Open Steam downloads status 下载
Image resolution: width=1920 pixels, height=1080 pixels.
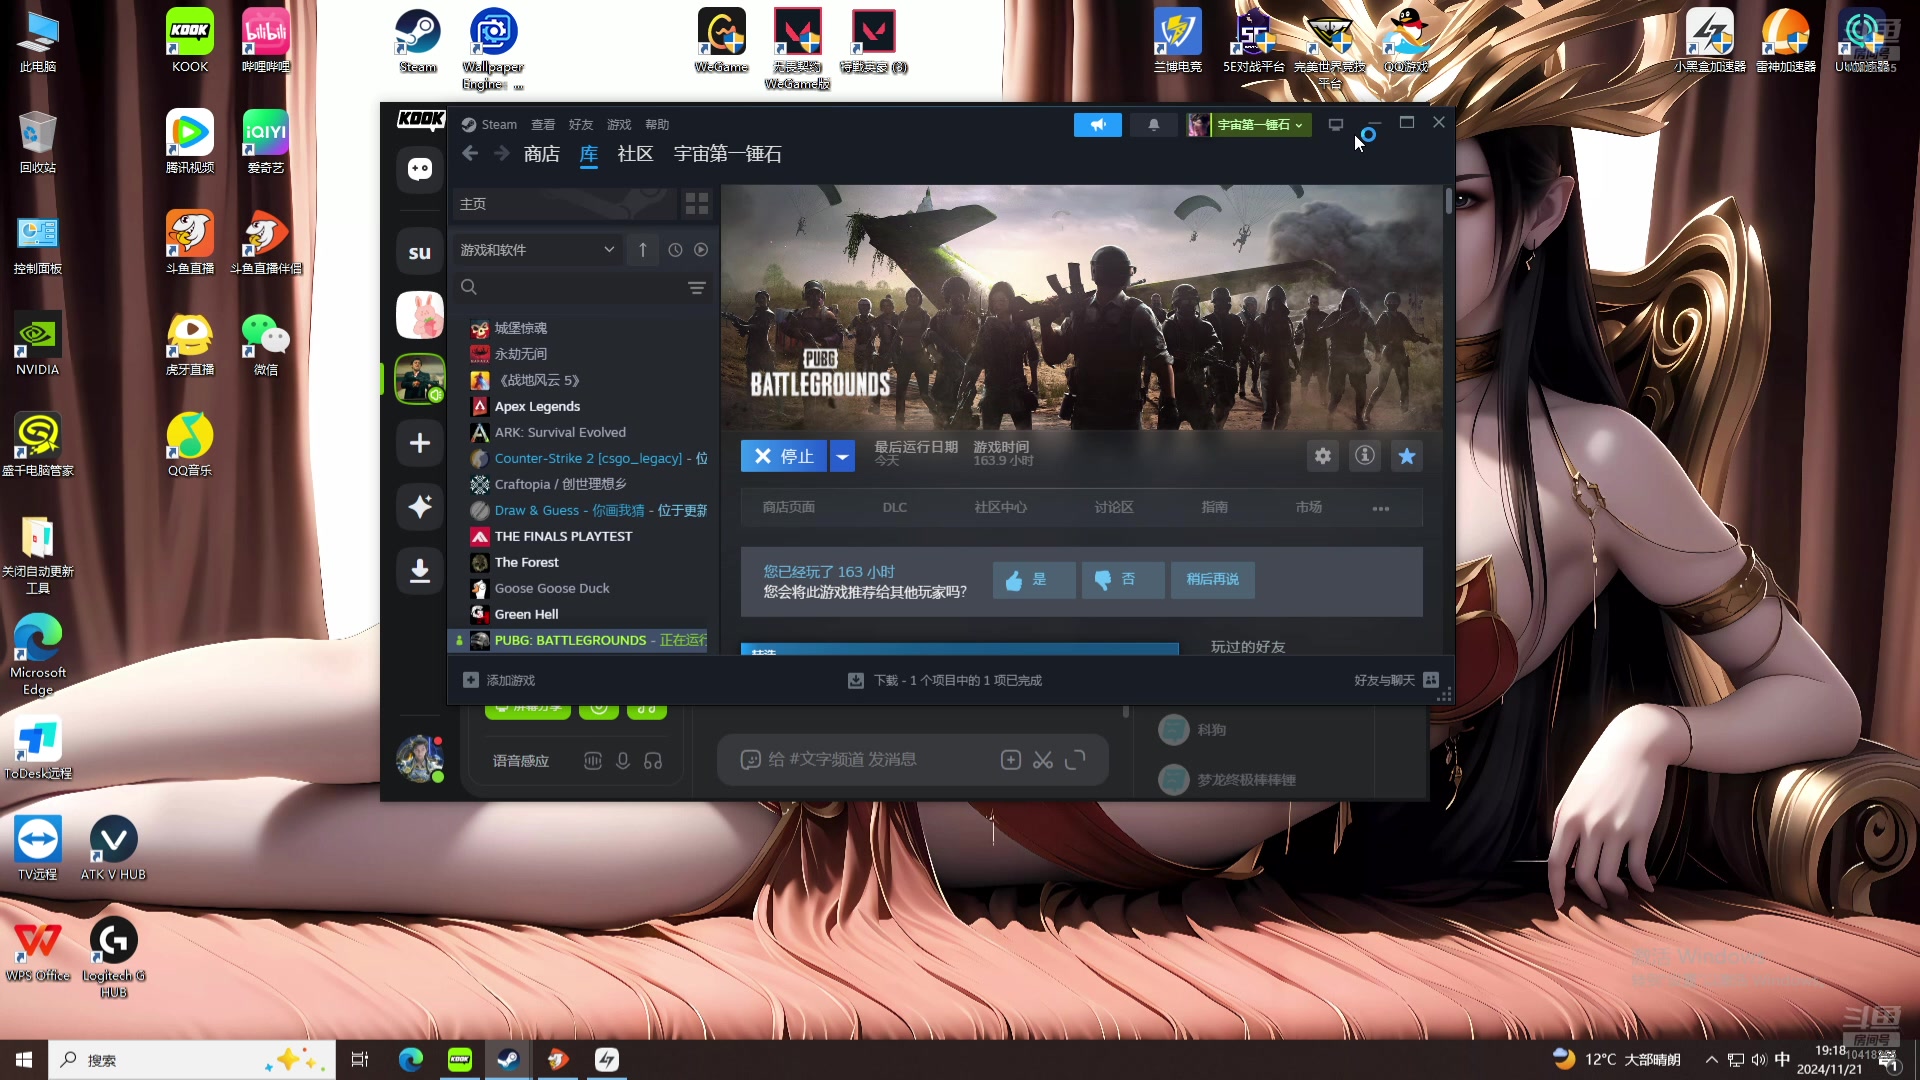(945, 680)
